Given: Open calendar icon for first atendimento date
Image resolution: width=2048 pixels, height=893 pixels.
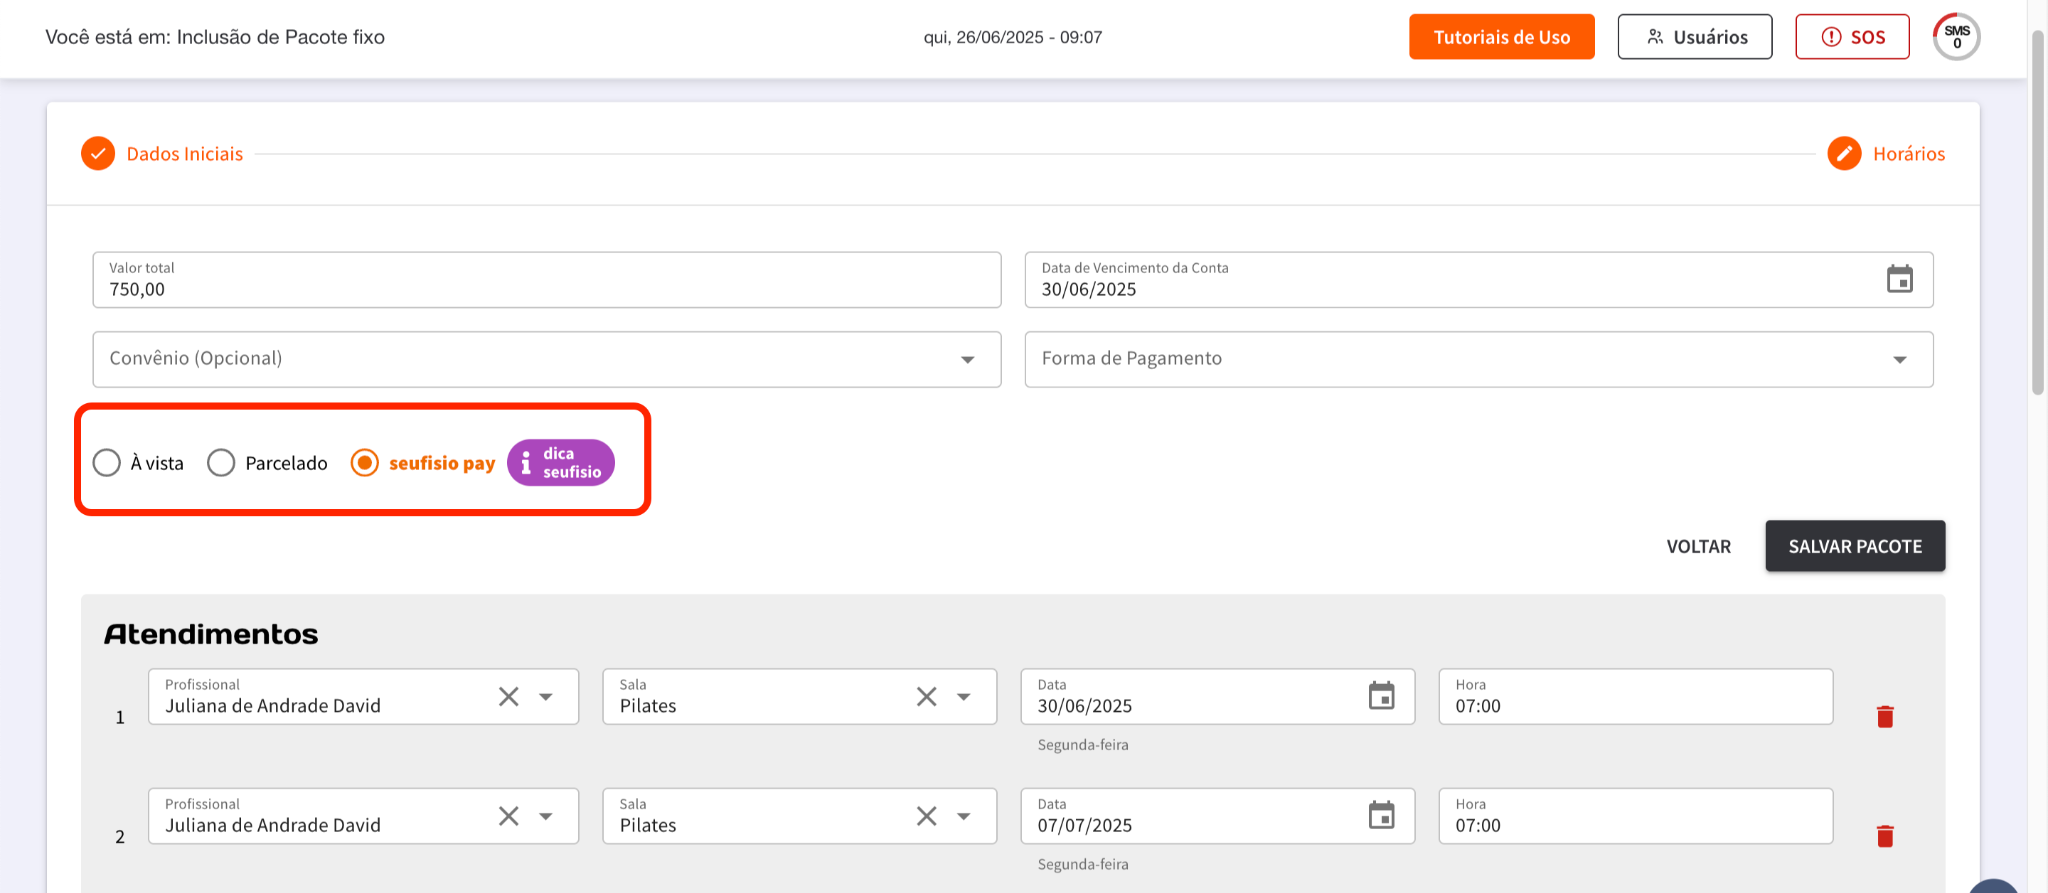Looking at the screenshot, I should click(x=1381, y=696).
